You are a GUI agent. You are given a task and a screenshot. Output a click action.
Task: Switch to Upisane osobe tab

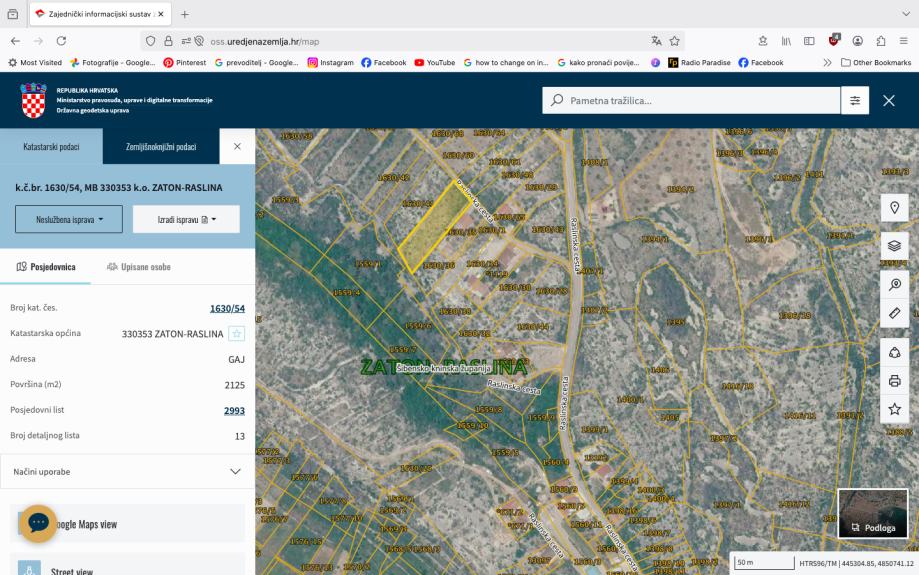click(x=138, y=267)
